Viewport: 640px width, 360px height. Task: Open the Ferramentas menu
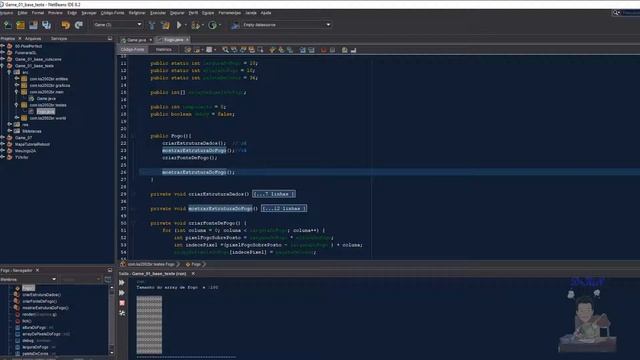(x=229, y=13)
